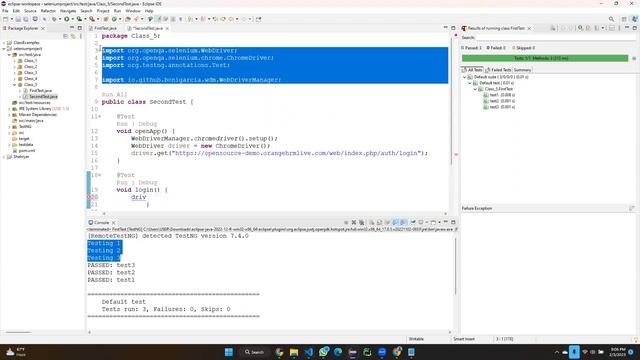Image resolution: width=640 pixels, height=360 pixels.
Task: Click the TestNG results tab icon
Action: coord(464,28)
